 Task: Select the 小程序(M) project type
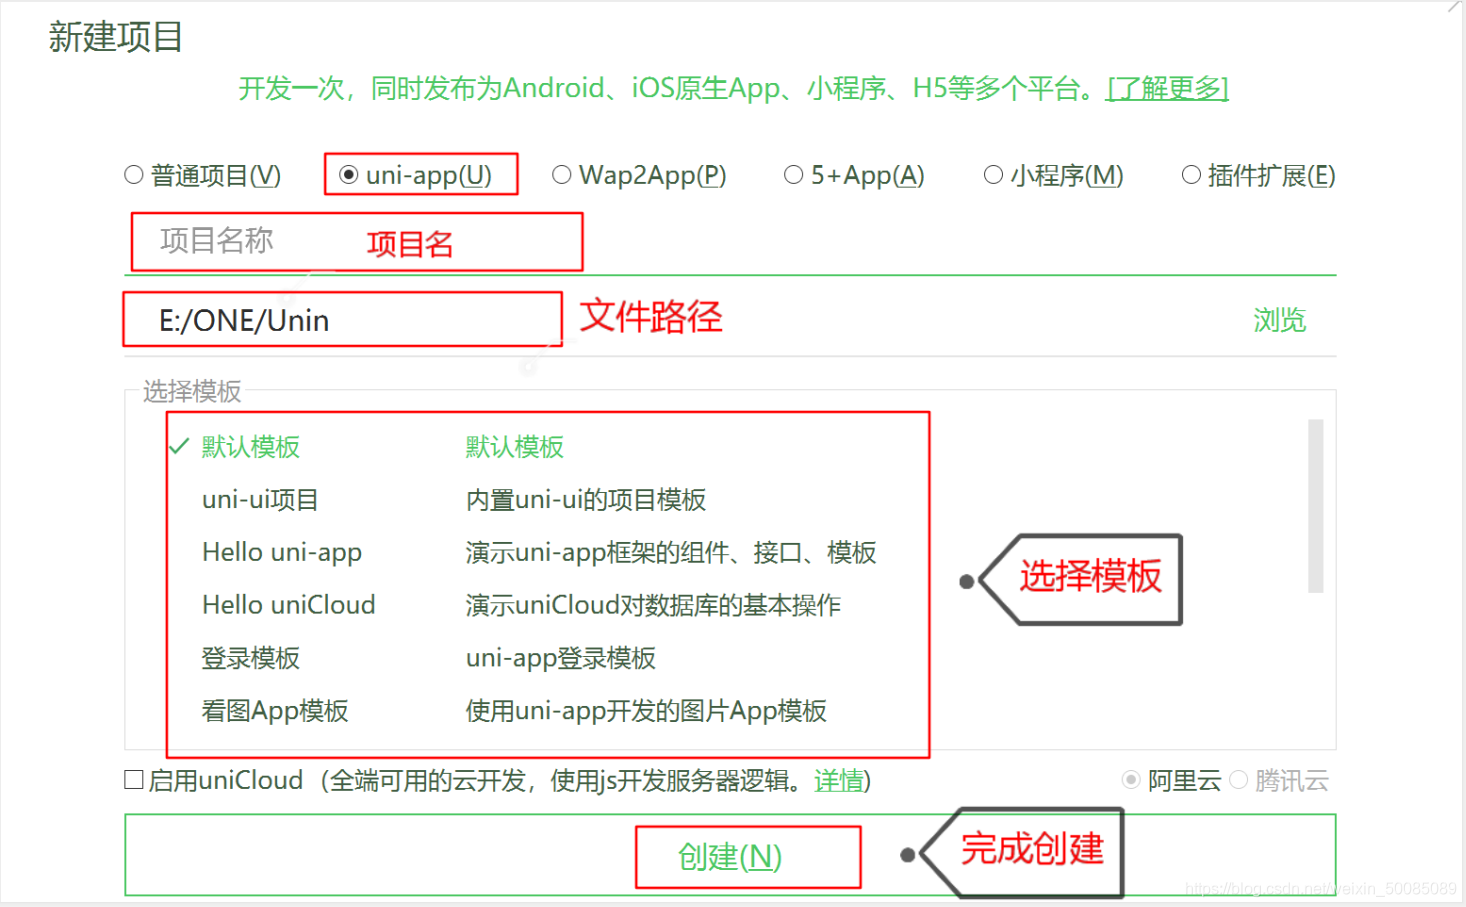pyautogui.click(x=992, y=174)
